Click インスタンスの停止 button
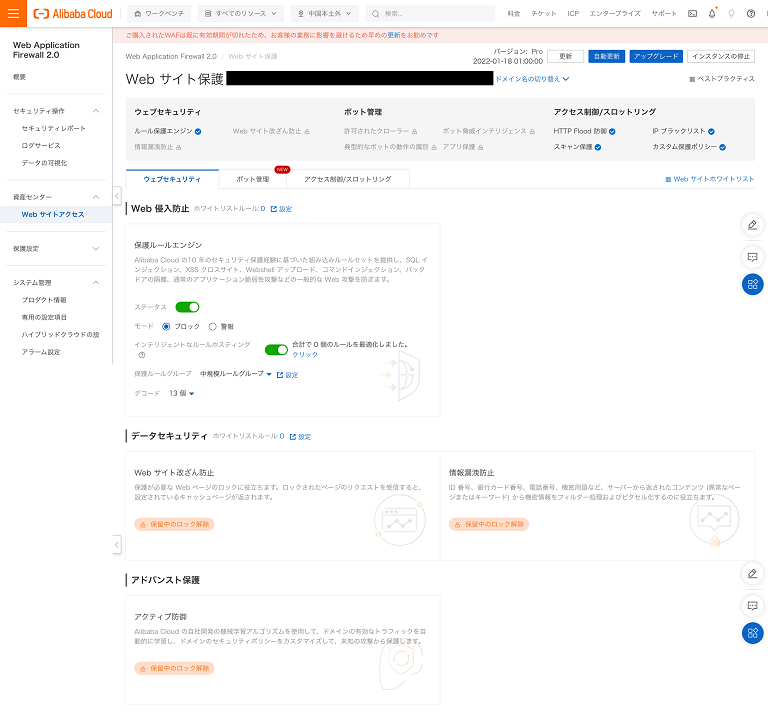768x723 pixels. coord(721,56)
